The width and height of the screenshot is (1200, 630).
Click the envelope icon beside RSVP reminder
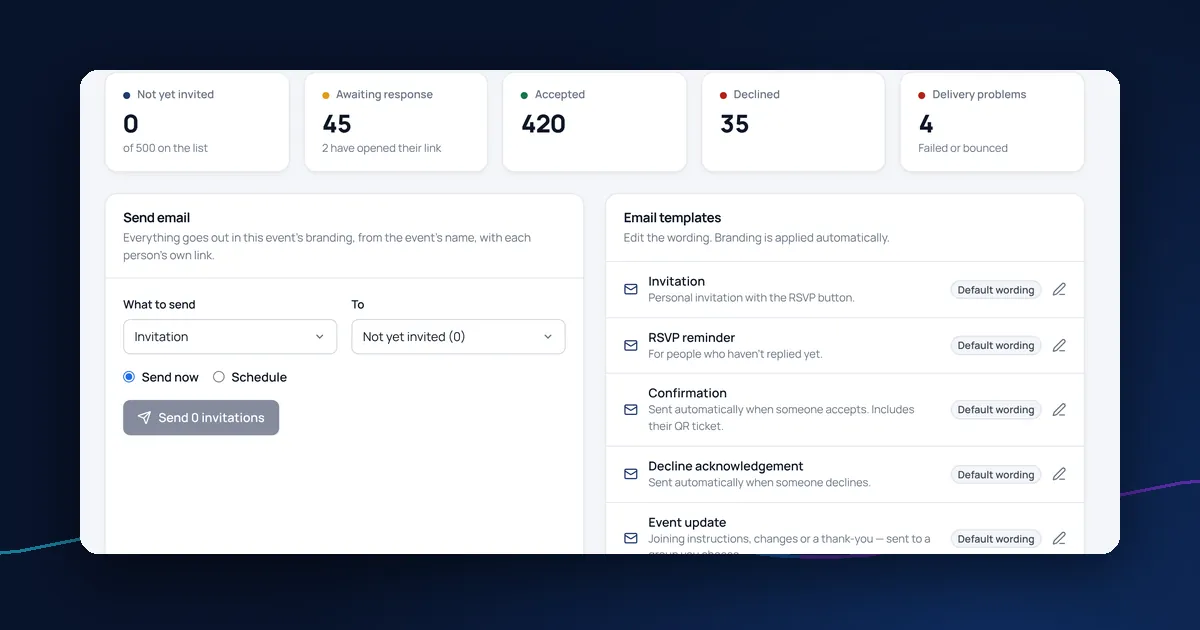pos(631,345)
